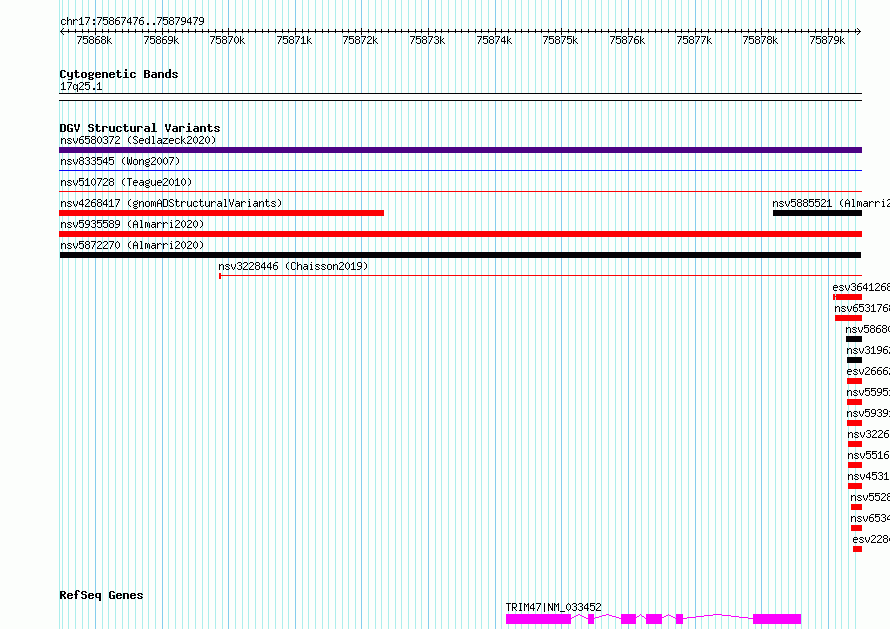Open the nsv5872270 (Almarri2020) label
The width and height of the screenshot is (890, 629).
click(132, 245)
